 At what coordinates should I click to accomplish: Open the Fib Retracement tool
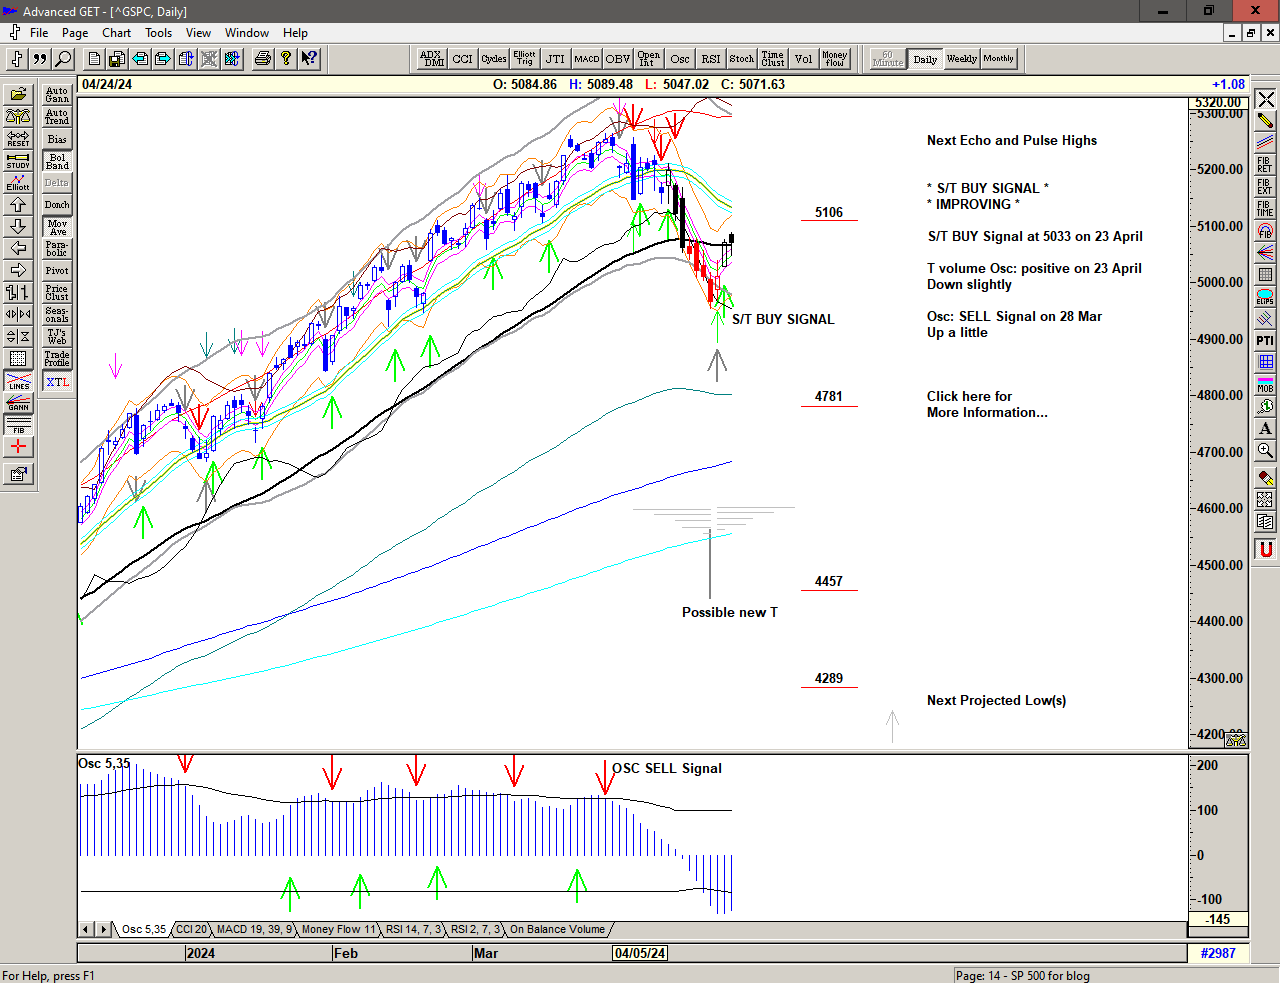[1265, 164]
